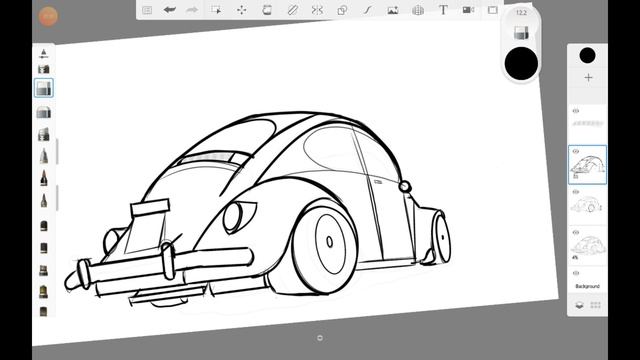Open the brush library at palette top
The image size is (640, 360).
44,53
